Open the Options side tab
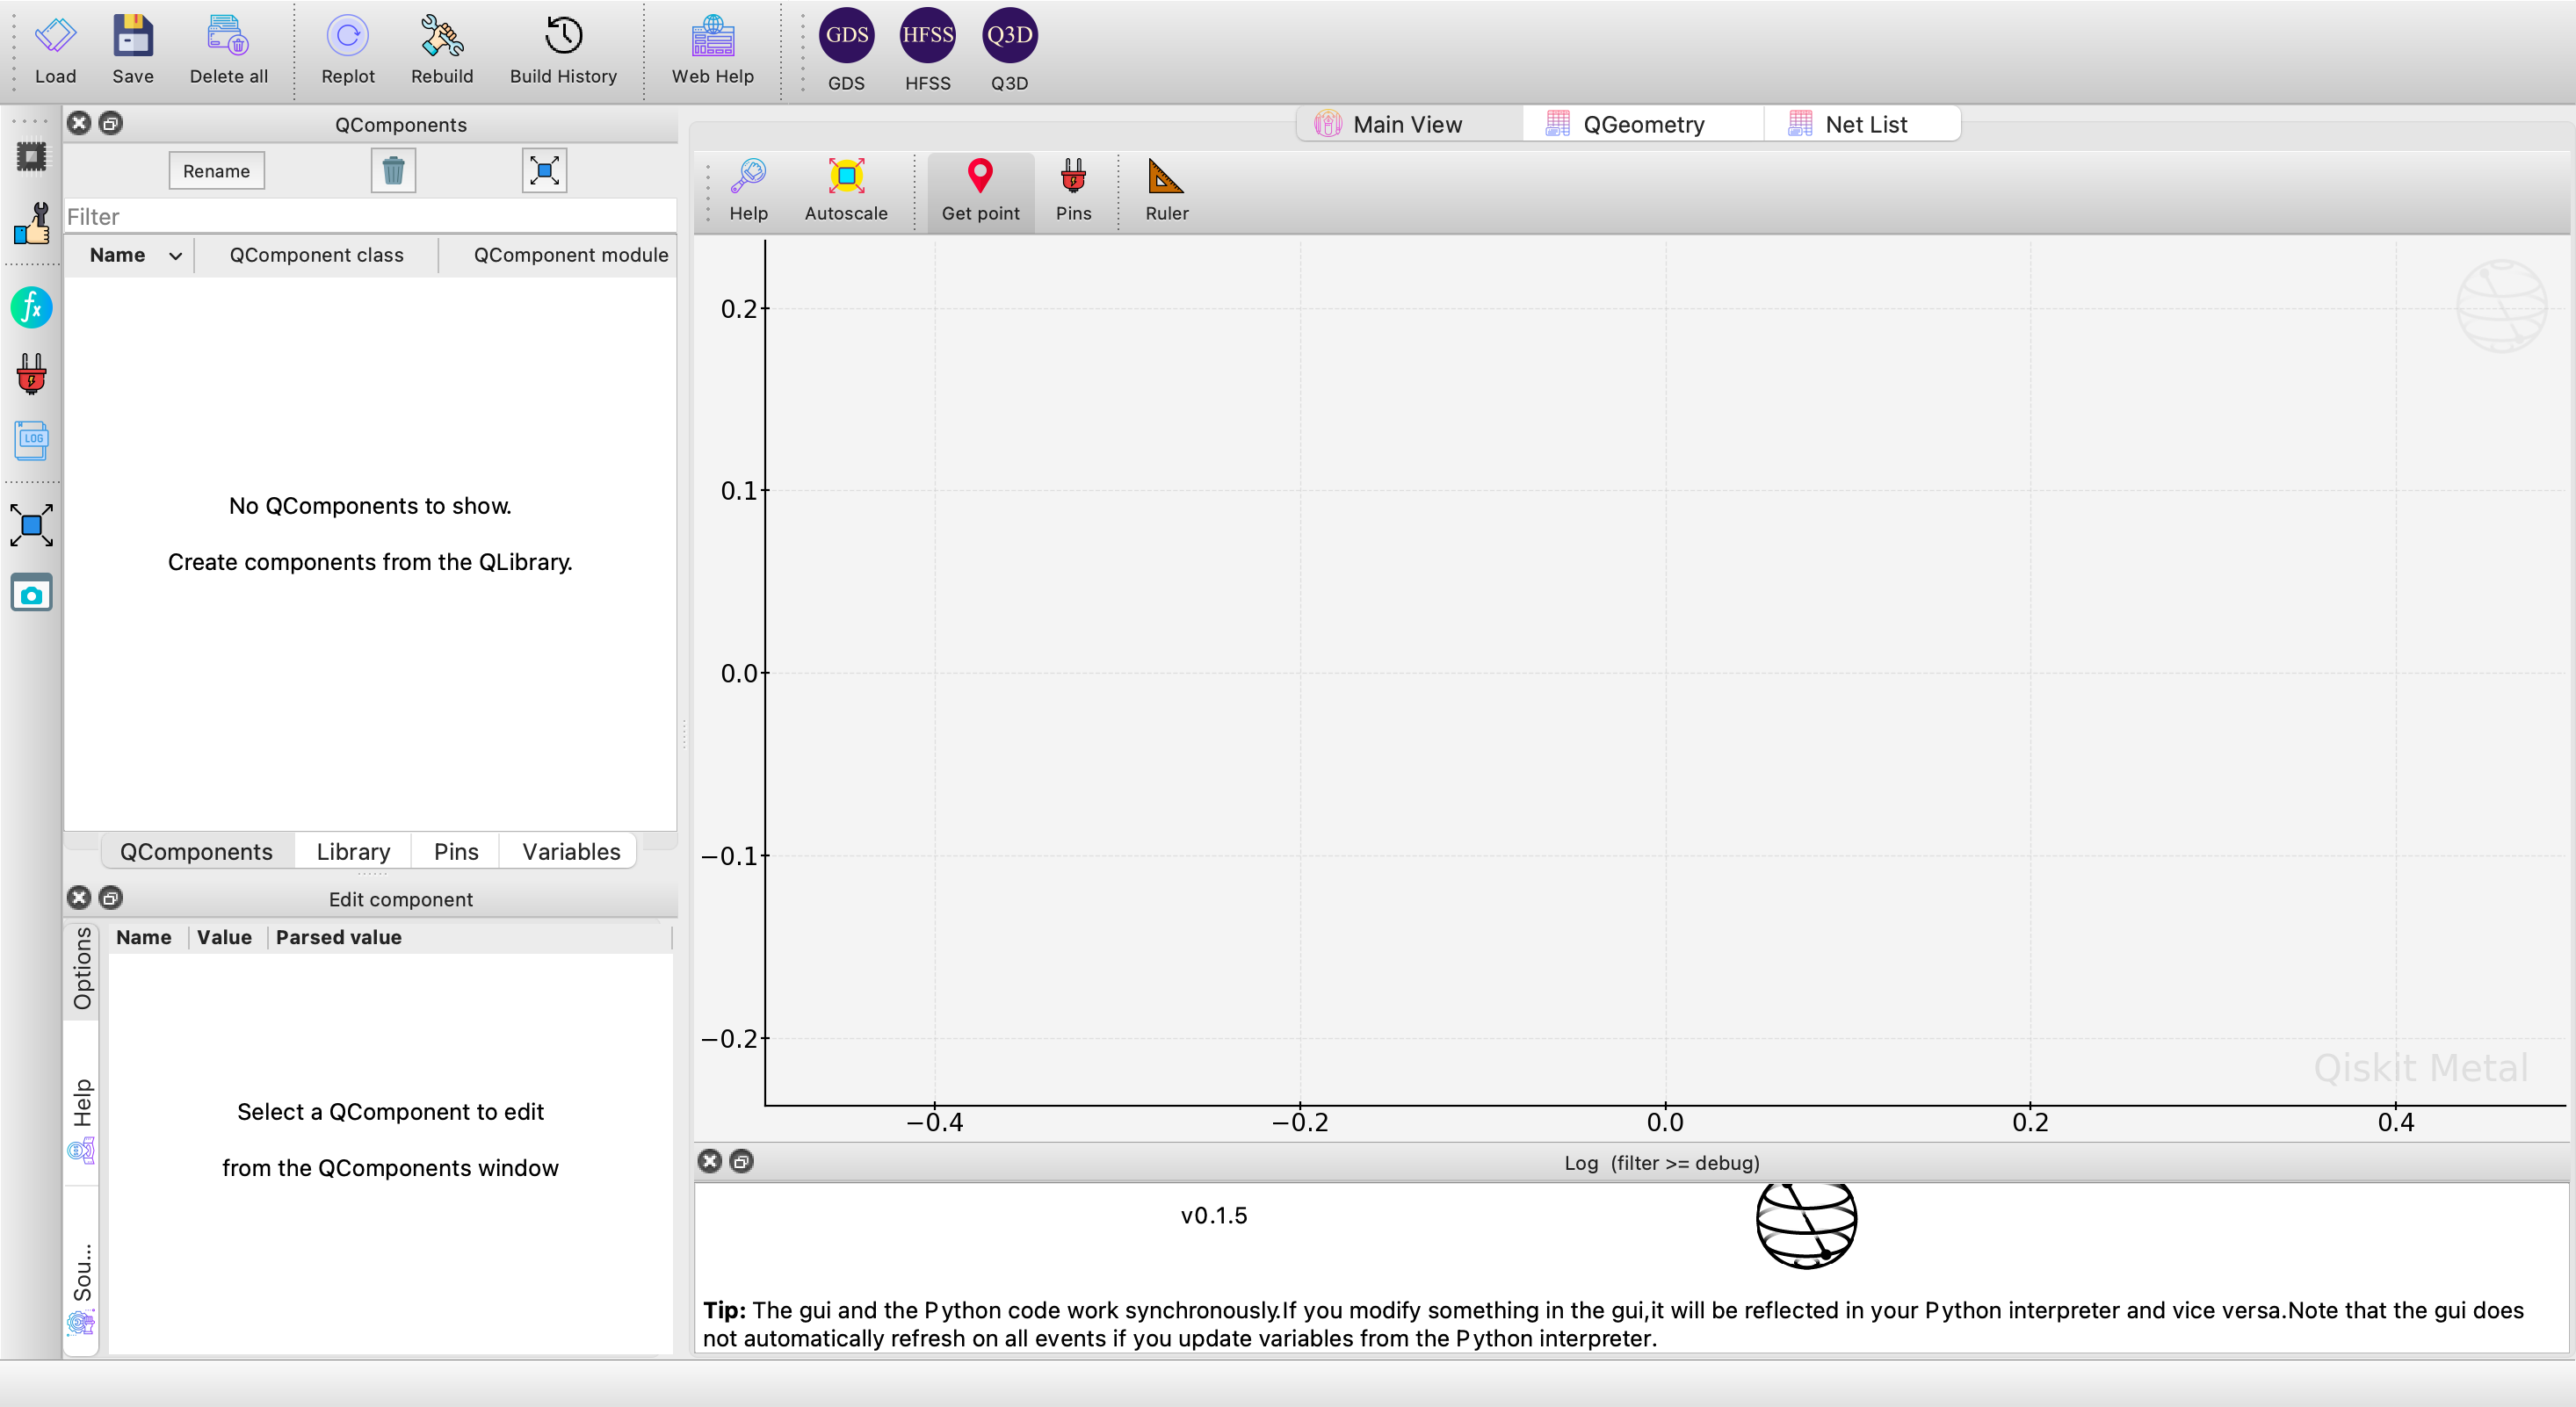This screenshot has height=1407, width=2576. point(82,968)
